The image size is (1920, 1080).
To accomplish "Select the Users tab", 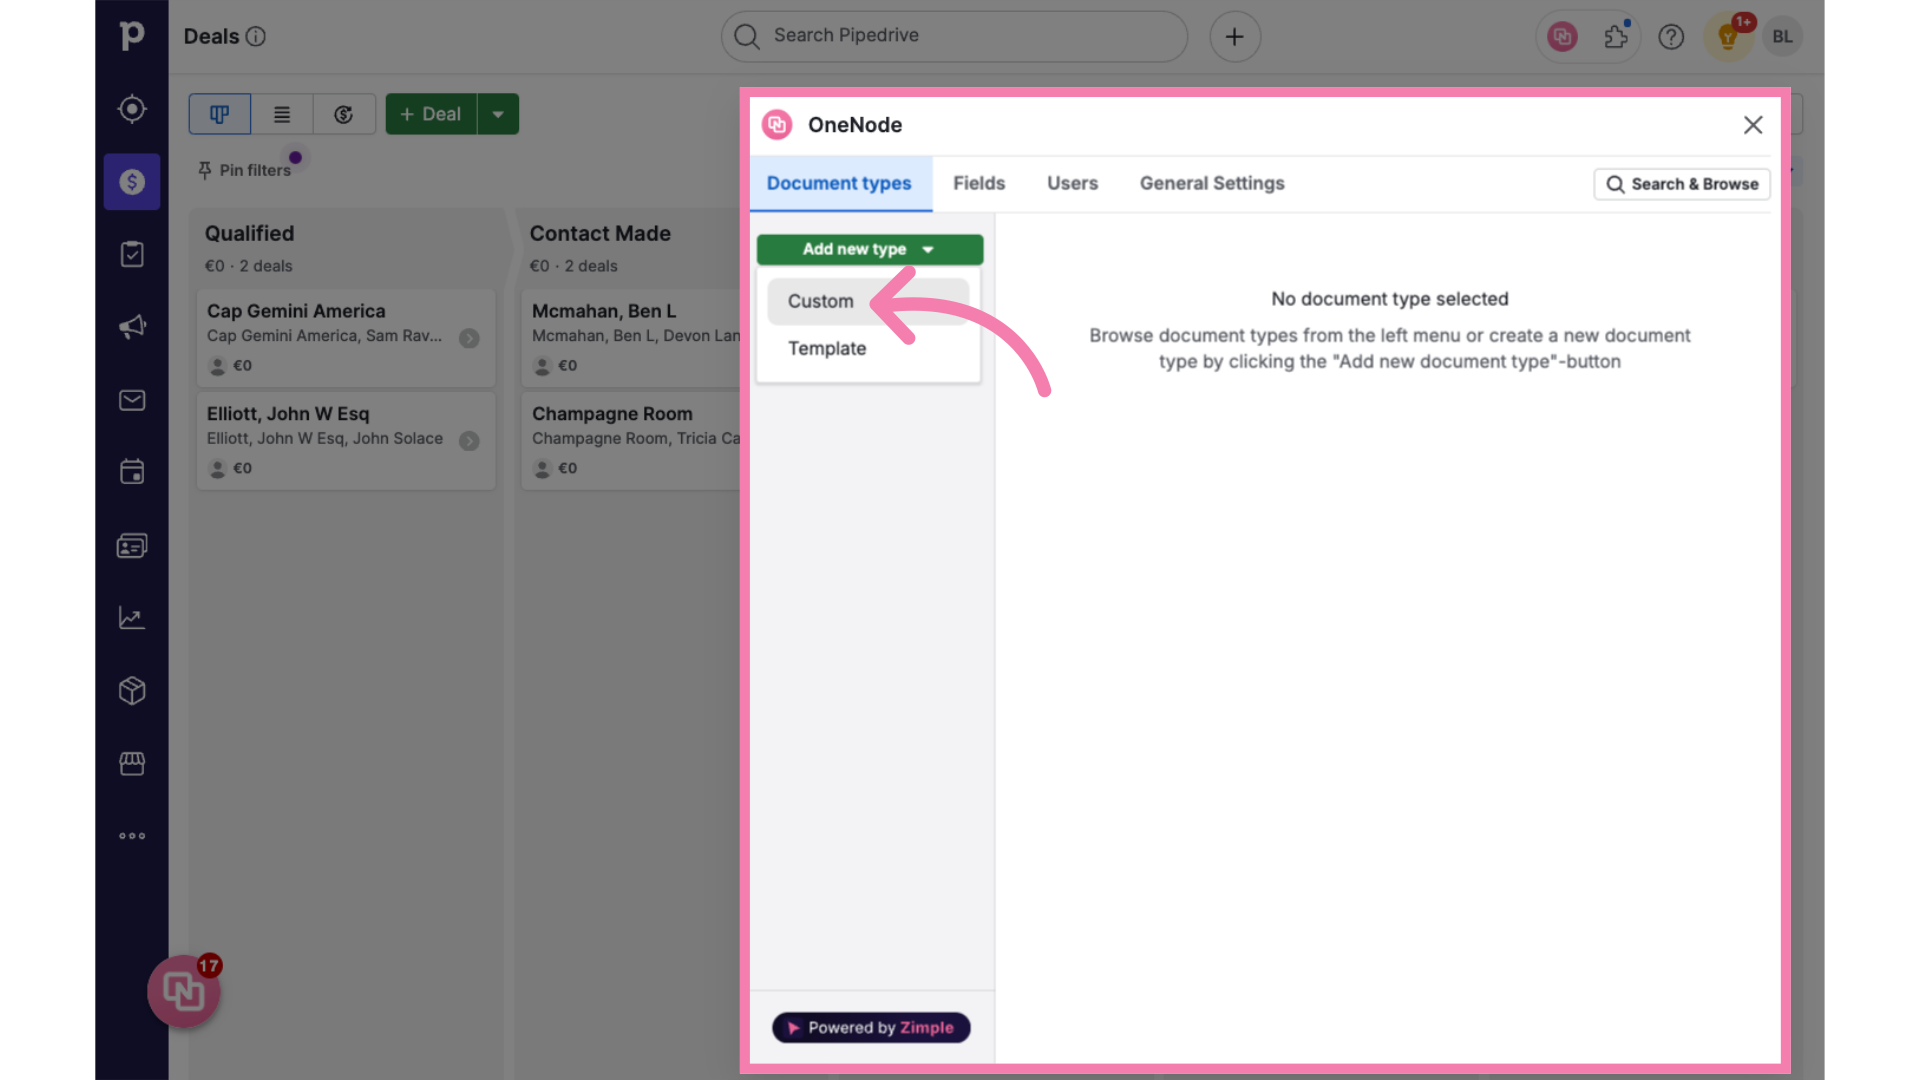I will click(1072, 183).
